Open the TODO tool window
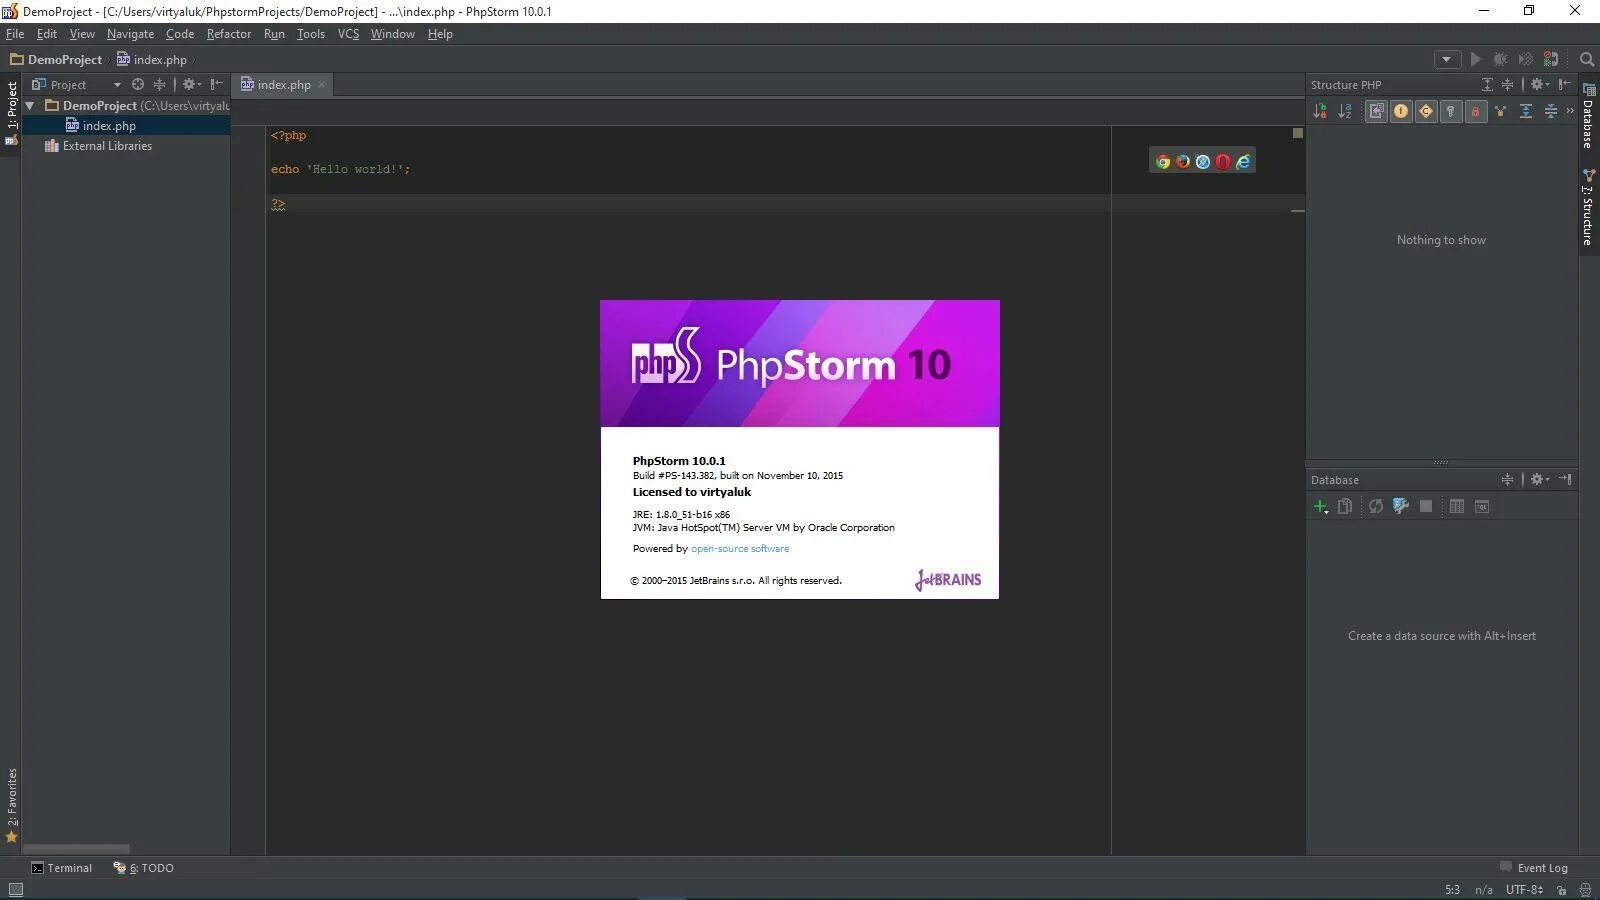 [144, 868]
